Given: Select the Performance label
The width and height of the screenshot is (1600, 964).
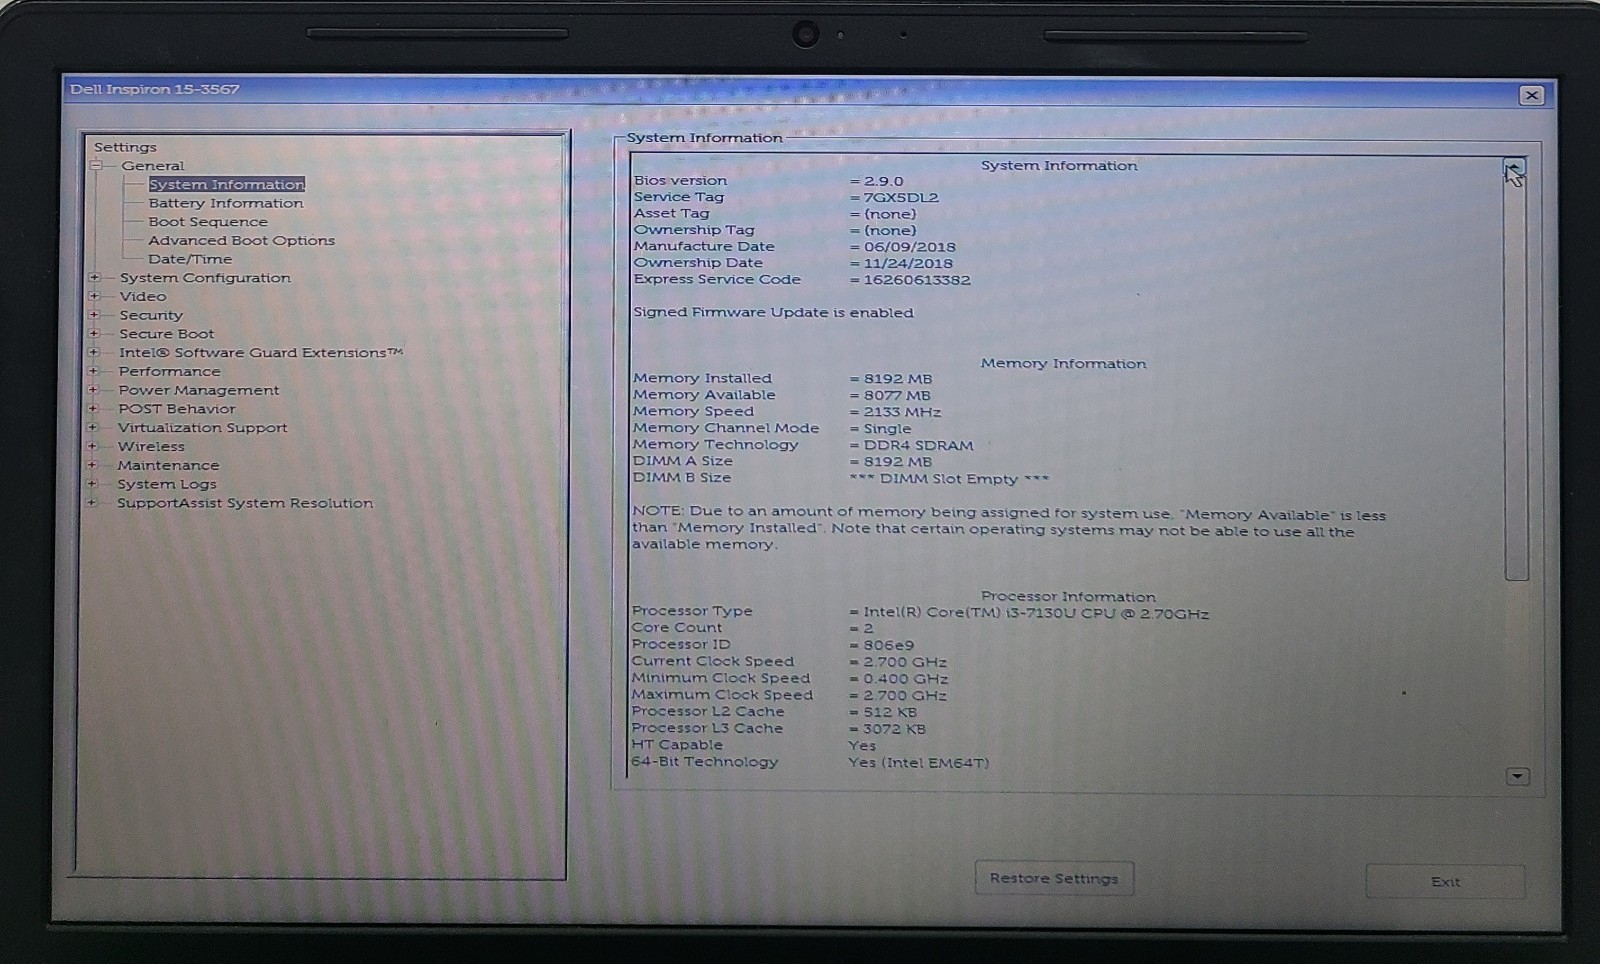Looking at the screenshot, I should pyautogui.click(x=170, y=371).
